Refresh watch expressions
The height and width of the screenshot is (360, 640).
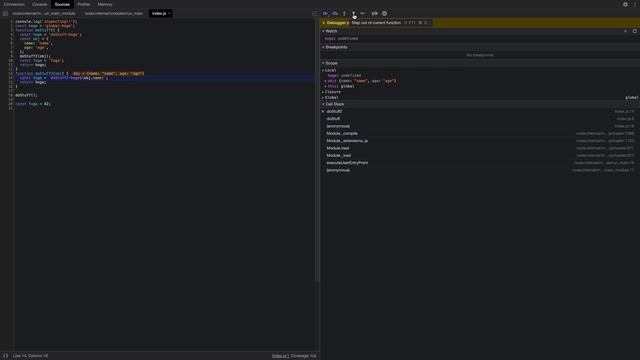click(x=634, y=31)
